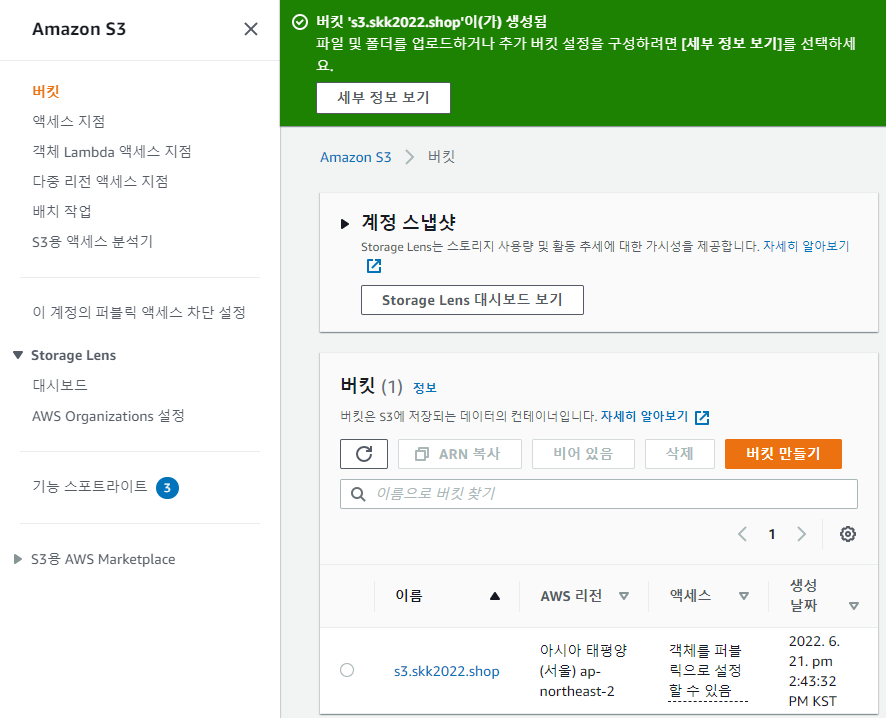Viewport: 886px width, 718px height.
Task: Click Storage Lens 대시보드 보기 button
Action: point(472,299)
